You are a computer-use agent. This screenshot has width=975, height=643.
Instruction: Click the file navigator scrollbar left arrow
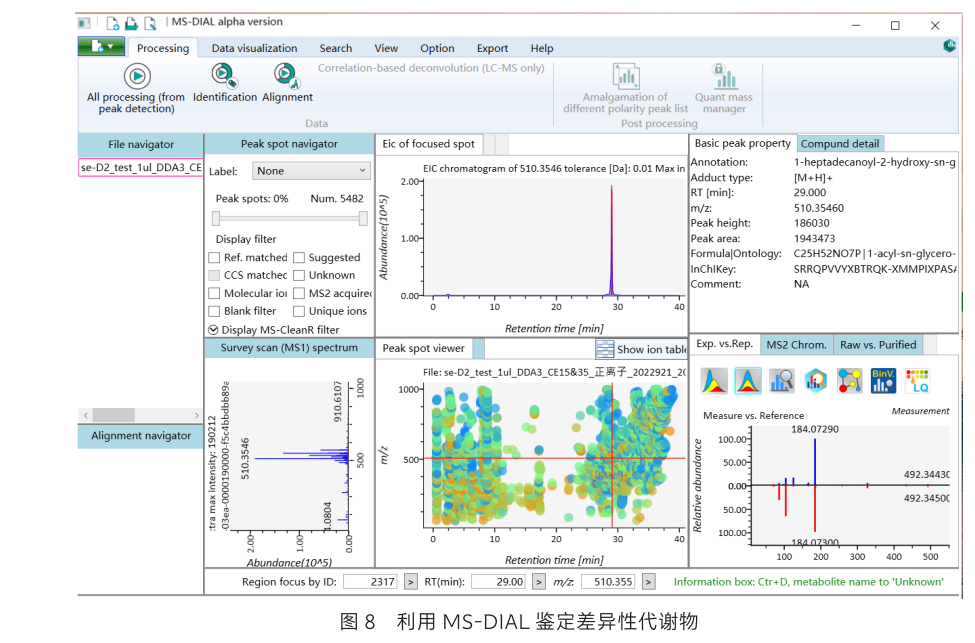click(86, 415)
